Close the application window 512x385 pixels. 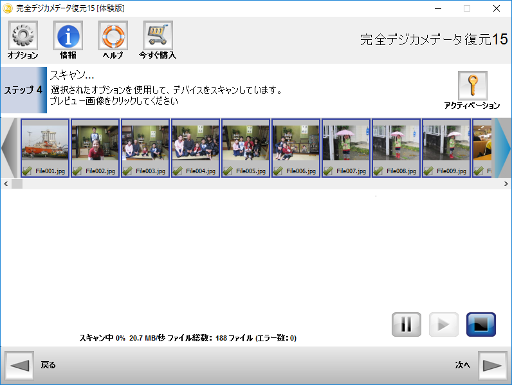[x=496, y=9]
